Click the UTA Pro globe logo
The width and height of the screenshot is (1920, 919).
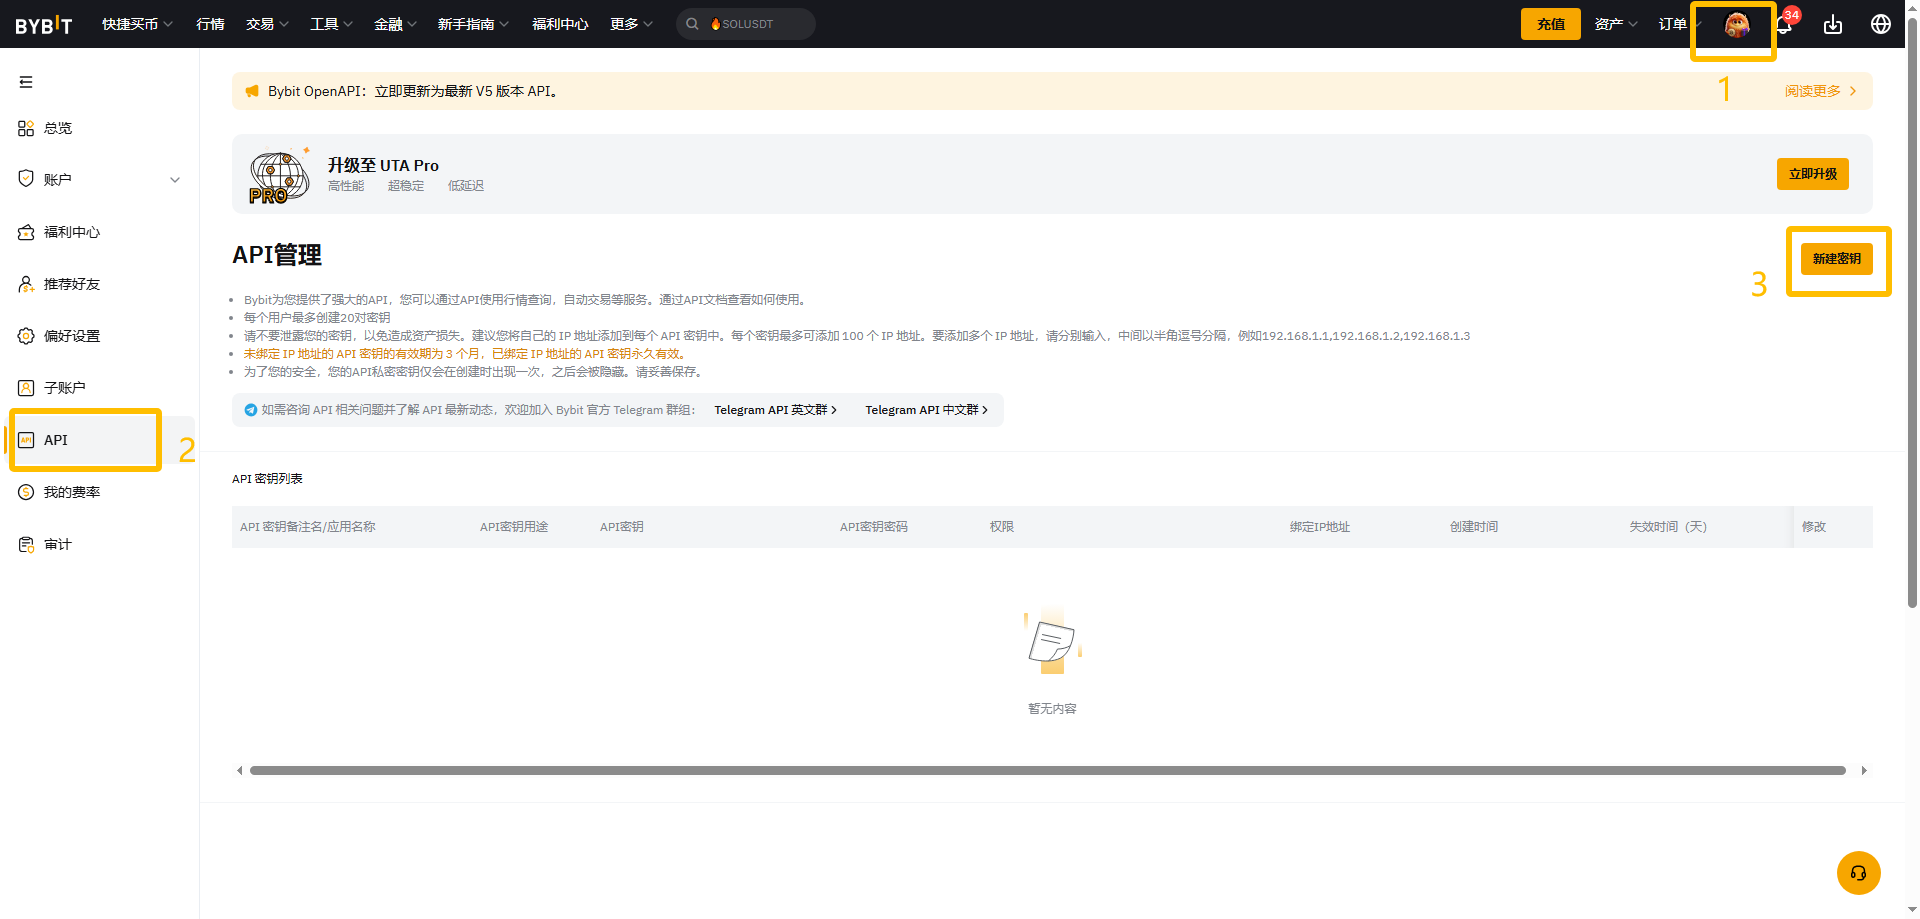tap(278, 177)
